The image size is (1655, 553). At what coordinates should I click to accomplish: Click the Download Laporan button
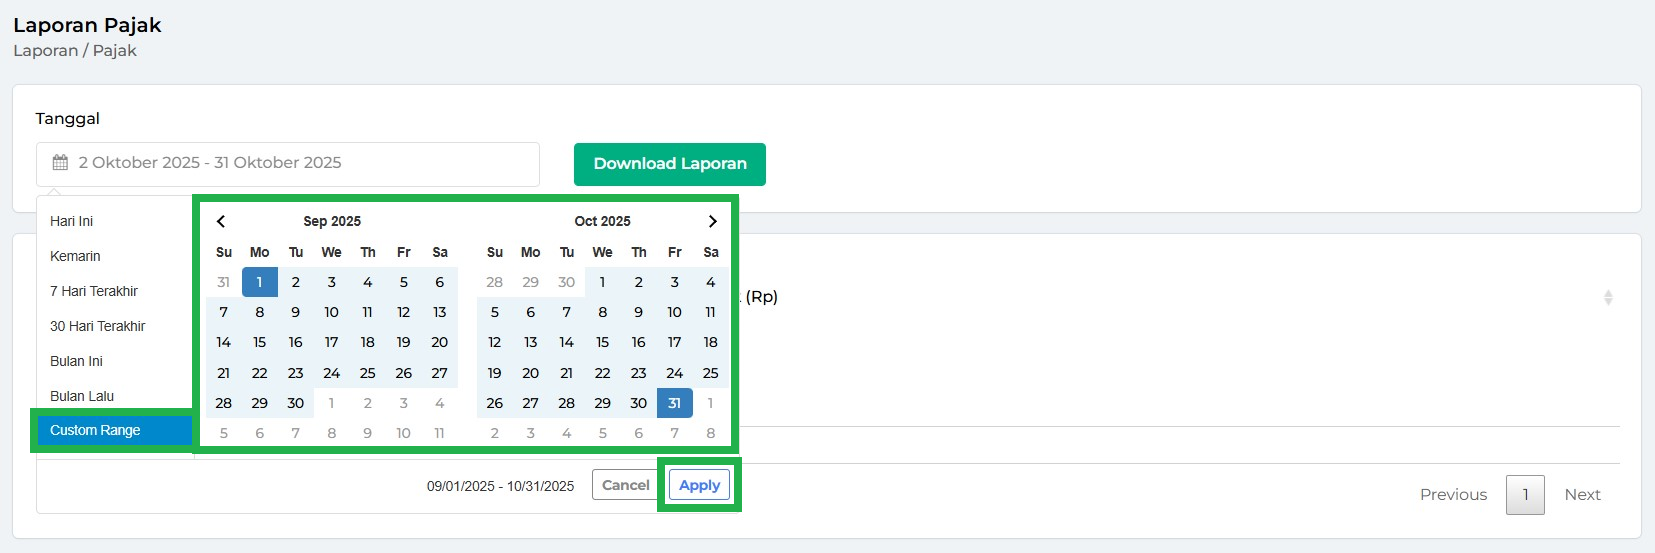coord(670,164)
